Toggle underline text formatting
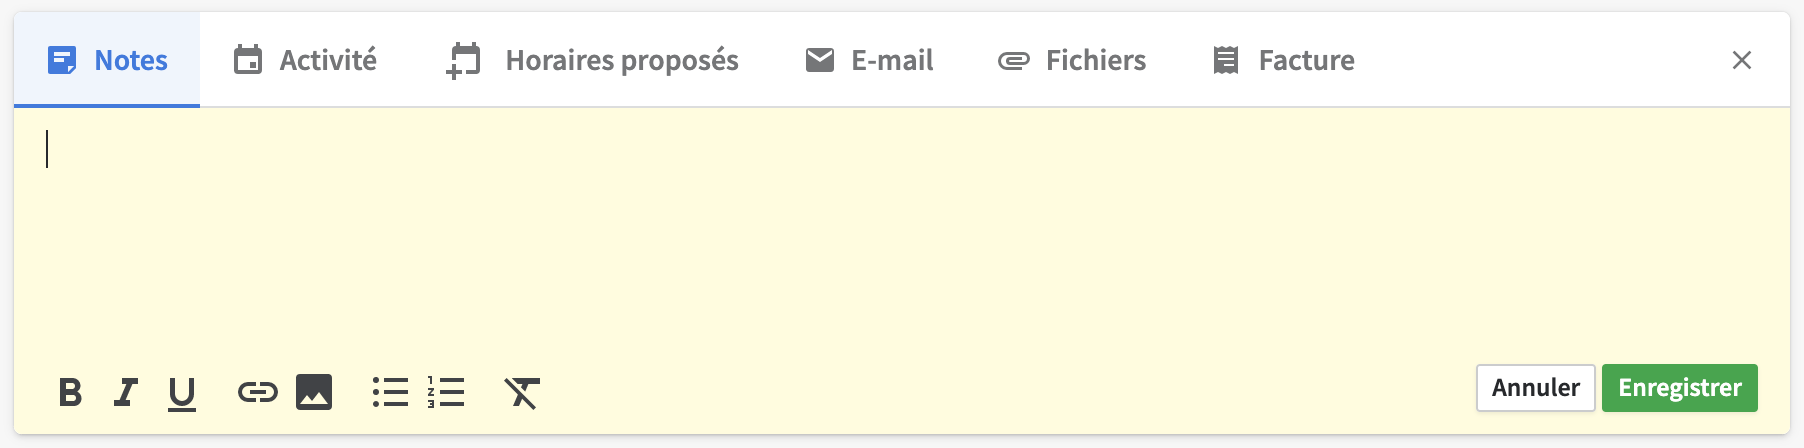Image resolution: width=1804 pixels, height=448 pixels. (x=181, y=393)
